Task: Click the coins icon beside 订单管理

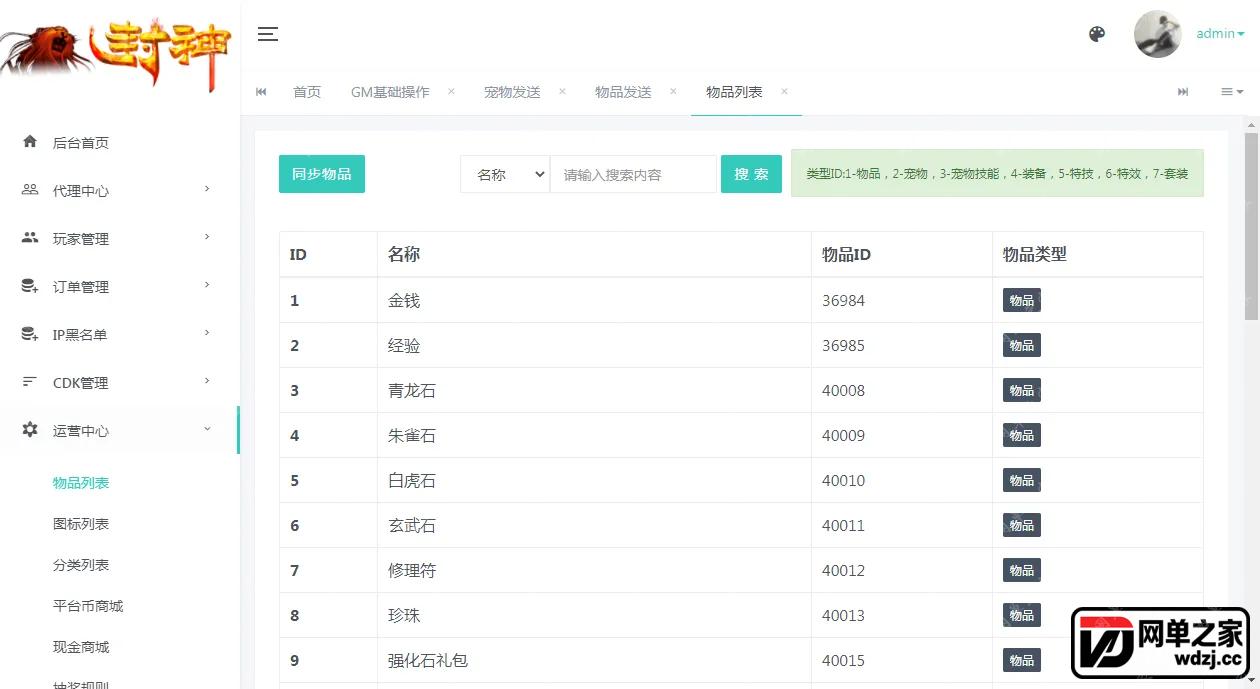Action: tap(30, 286)
